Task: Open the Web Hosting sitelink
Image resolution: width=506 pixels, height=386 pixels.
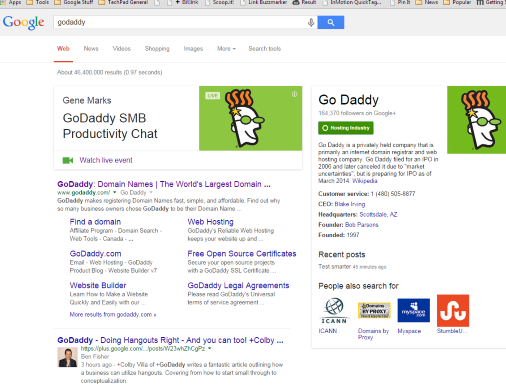Action: coord(210,222)
